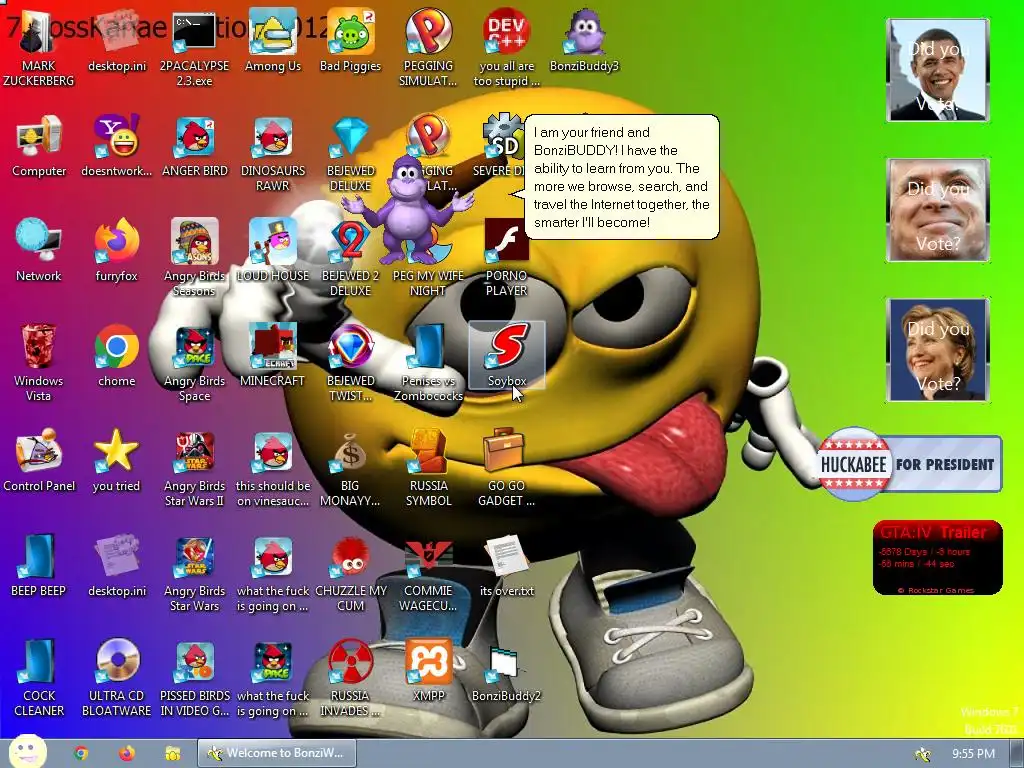The height and width of the screenshot is (768, 1024).
Task: Click the 9:55 PM taskbar clock
Action: click(973, 754)
